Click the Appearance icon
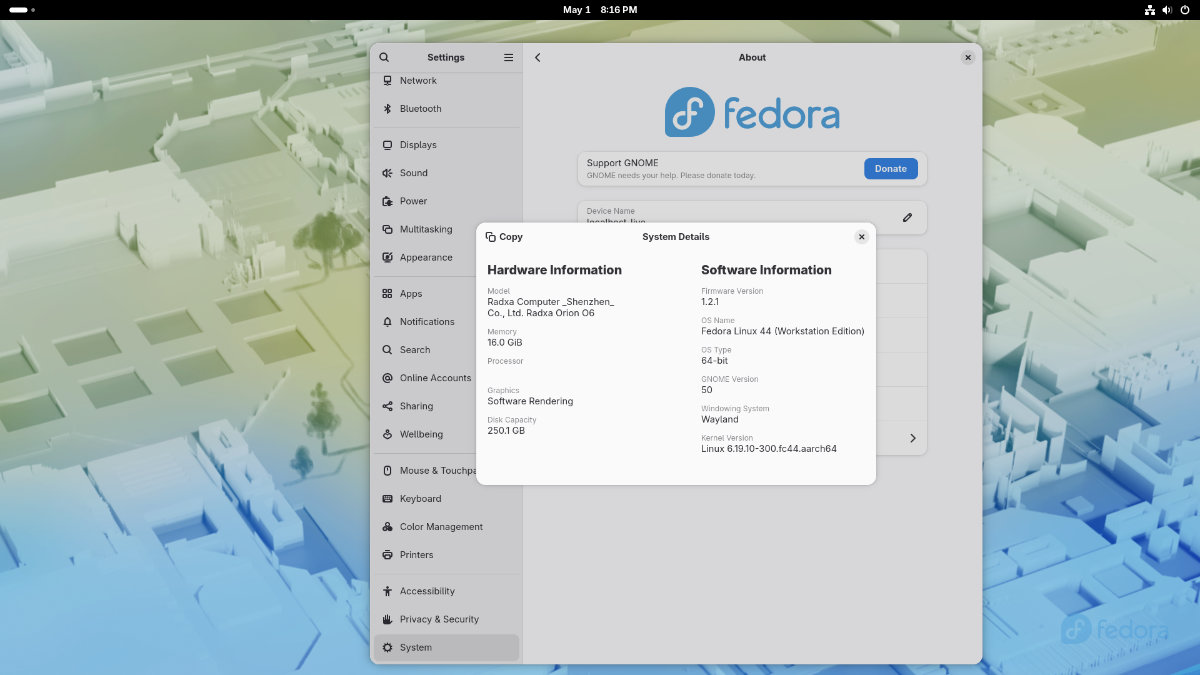The width and height of the screenshot is (1200, 675). pos(387,257)
